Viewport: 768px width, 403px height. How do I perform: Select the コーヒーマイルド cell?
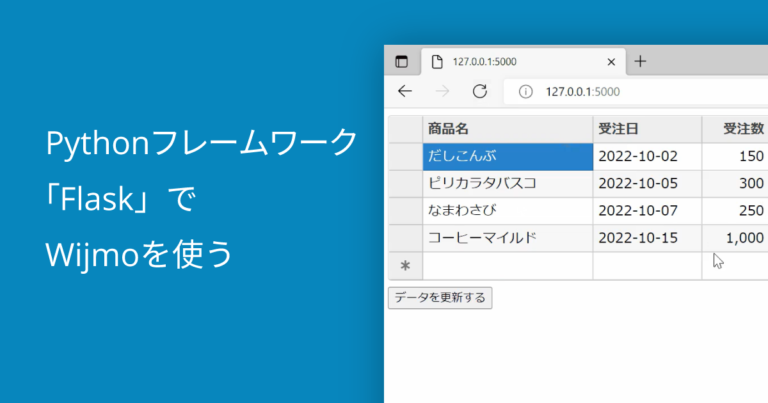point(508,238)
